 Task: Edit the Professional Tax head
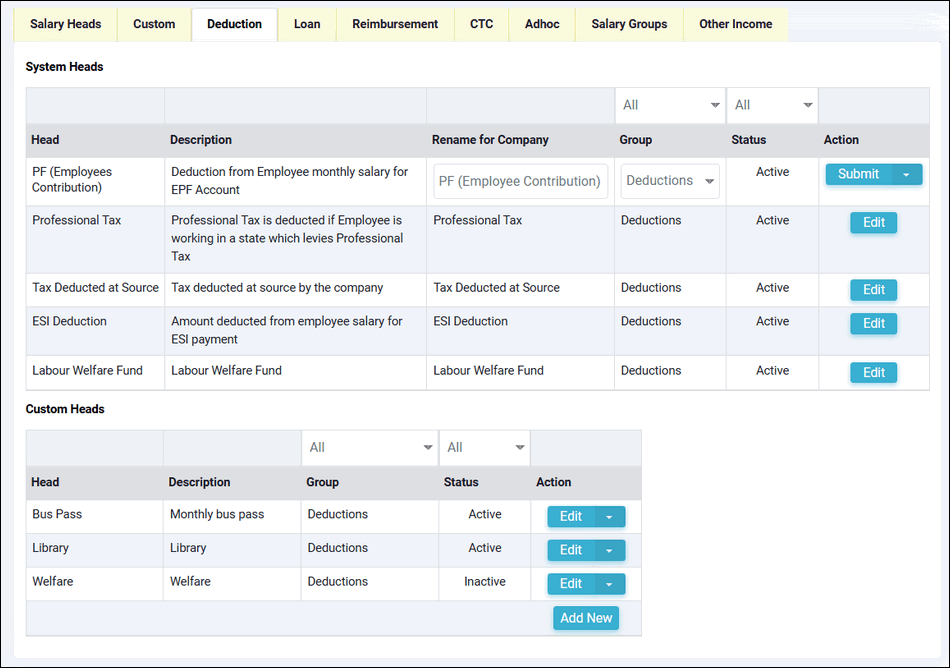tap(873, 222)
